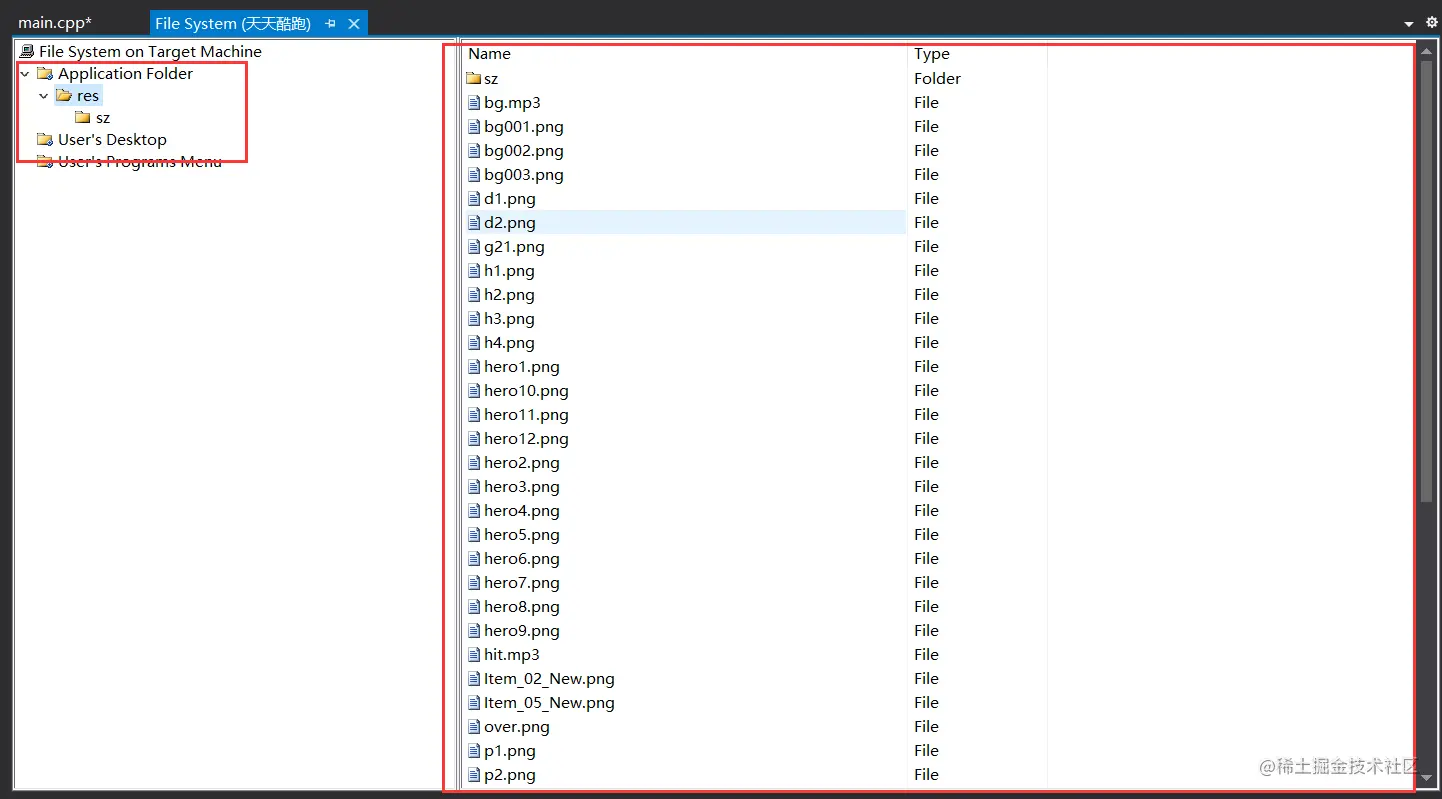The image size is (1442, 799).
Task: Open the tab list dropdown arrow
Action: point(1408,24)
